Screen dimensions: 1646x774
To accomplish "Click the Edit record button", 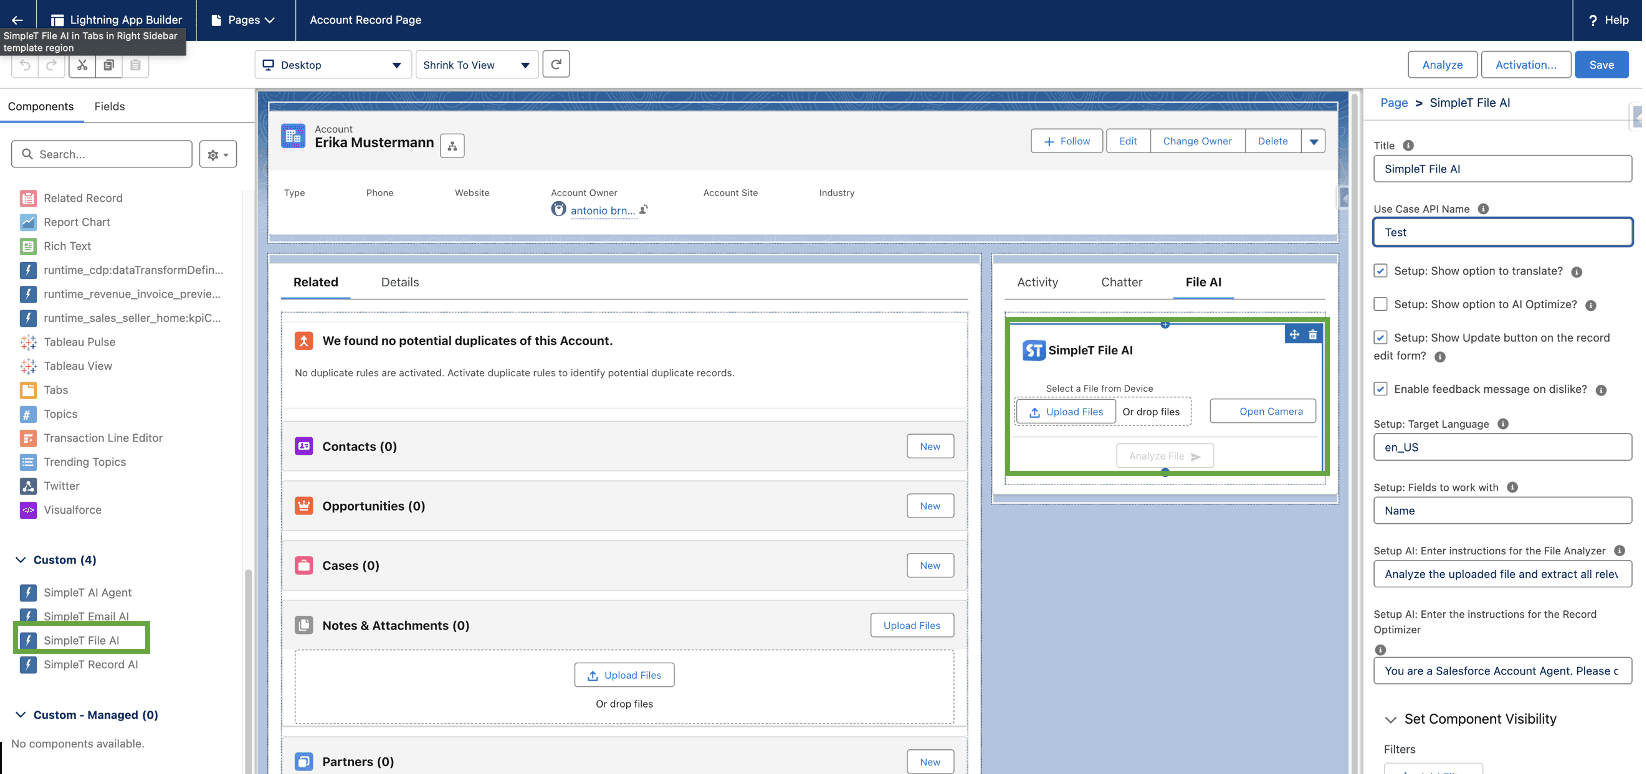I will pos(1128,141).
